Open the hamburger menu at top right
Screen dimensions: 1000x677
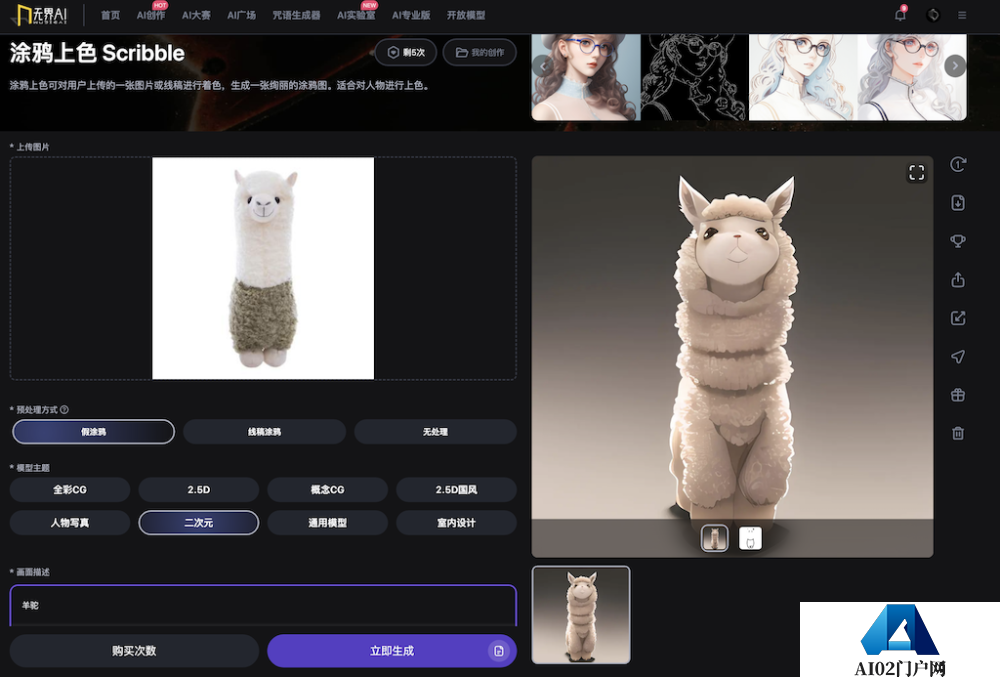(x=962, y=15)
